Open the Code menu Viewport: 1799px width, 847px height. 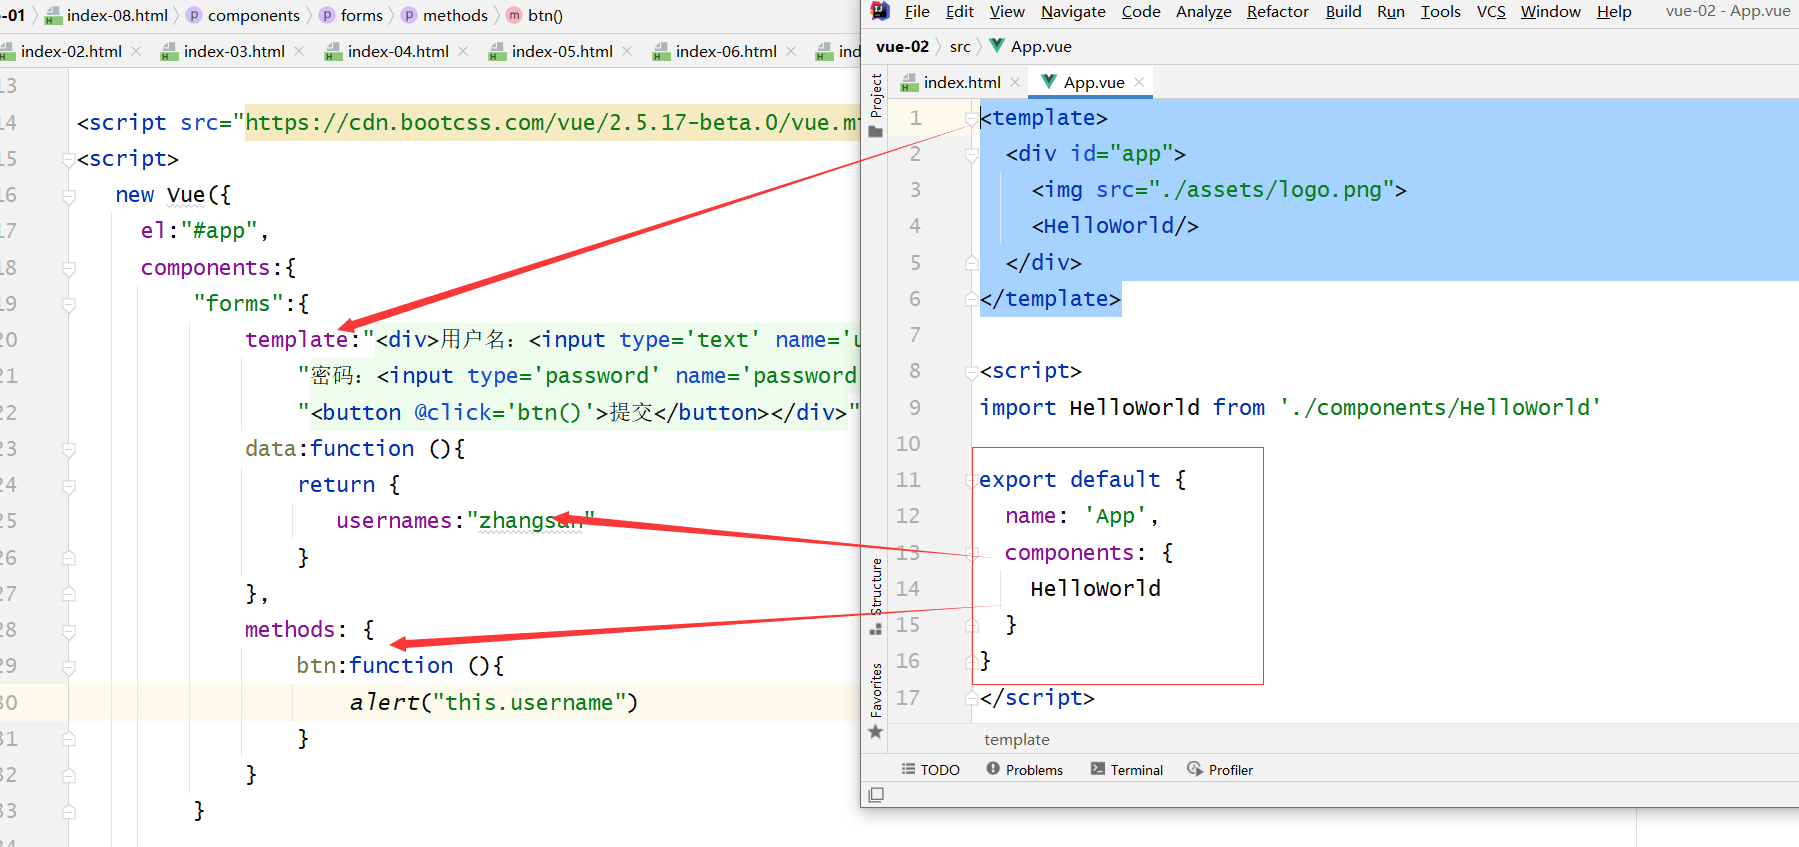coord(1141,12)
